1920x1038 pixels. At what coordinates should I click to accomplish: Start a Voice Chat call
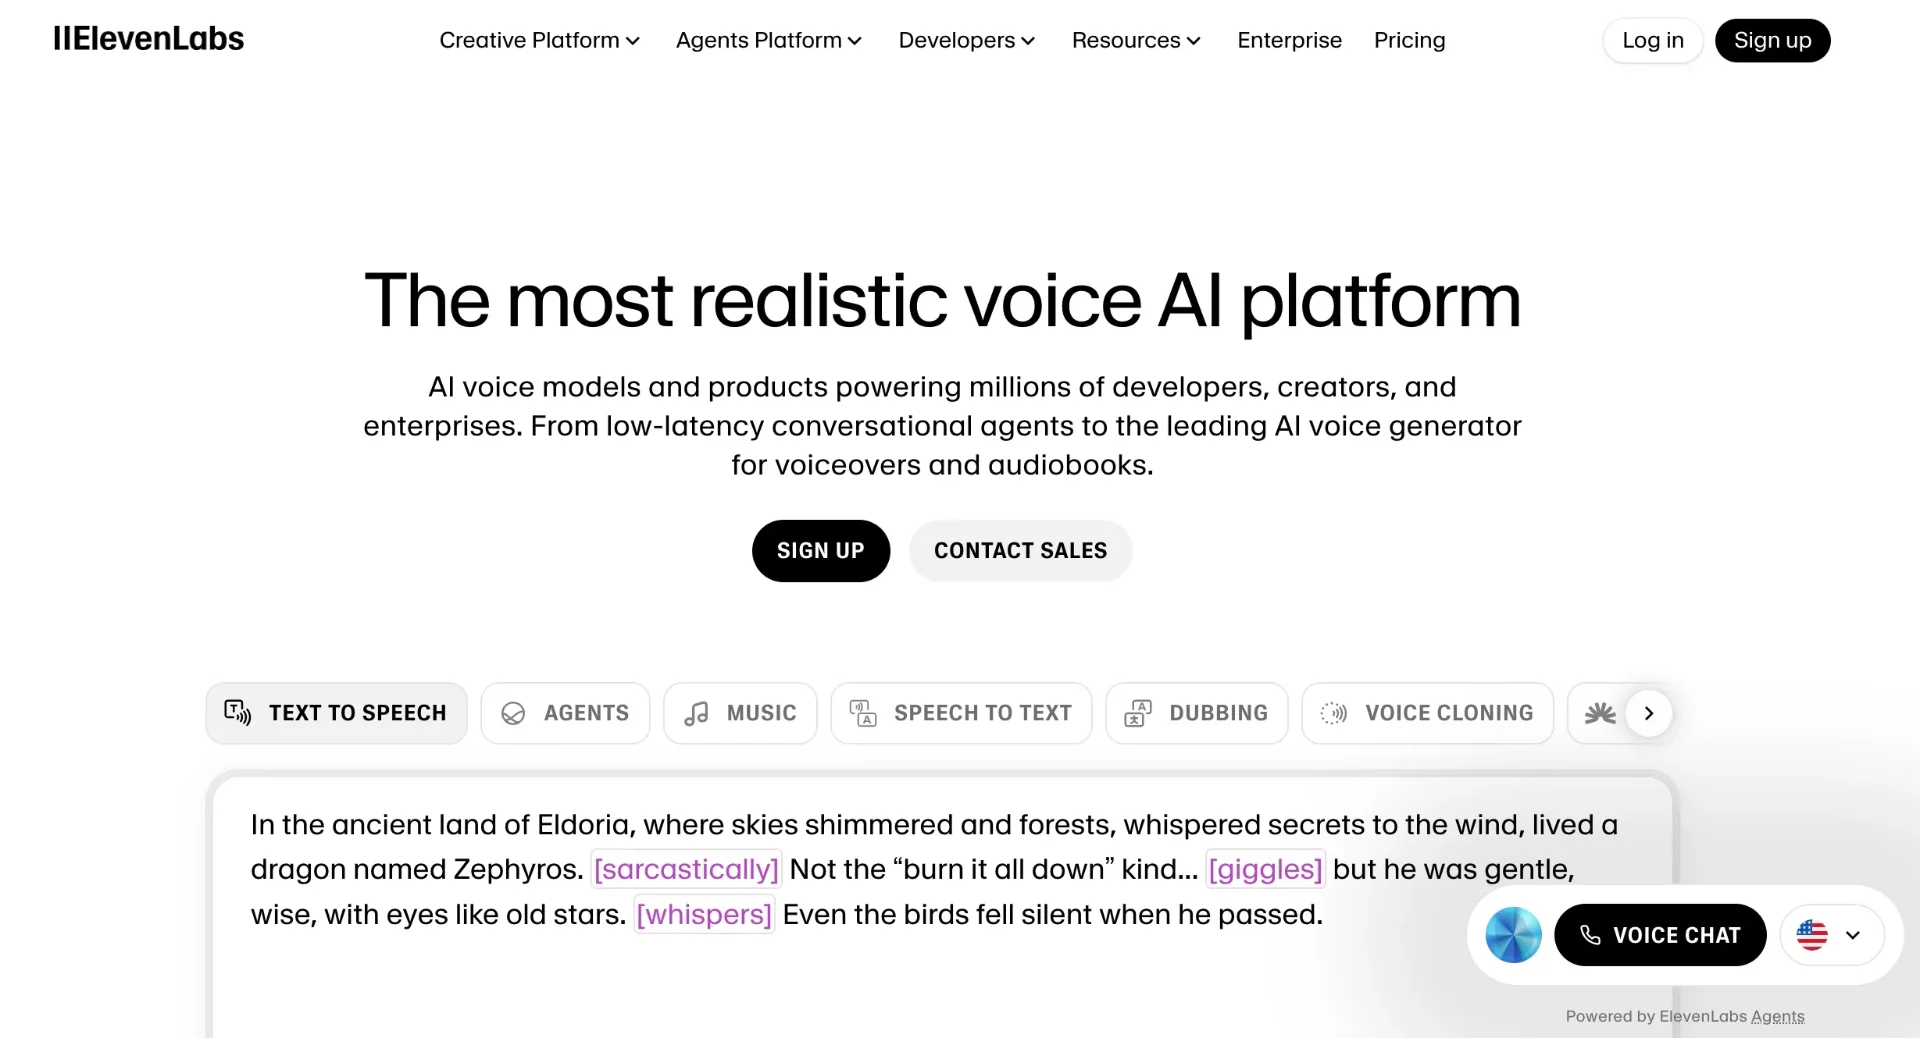(x=1660, y=935)
